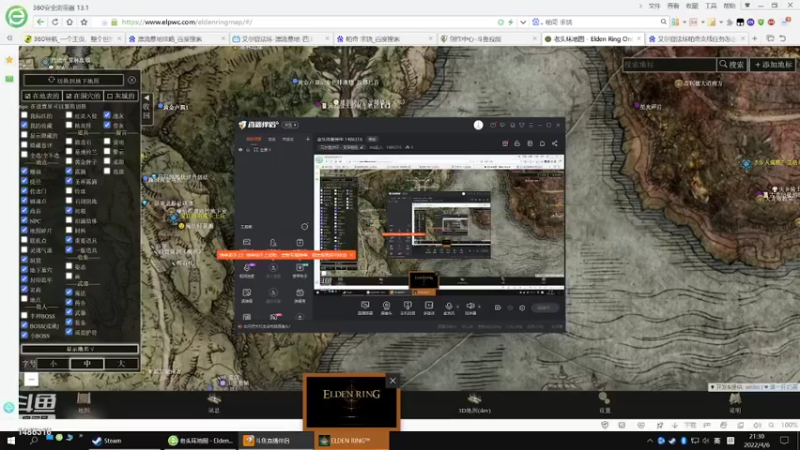
Task: Toggle the 黄金种子 checkbox
Action: 69,161
